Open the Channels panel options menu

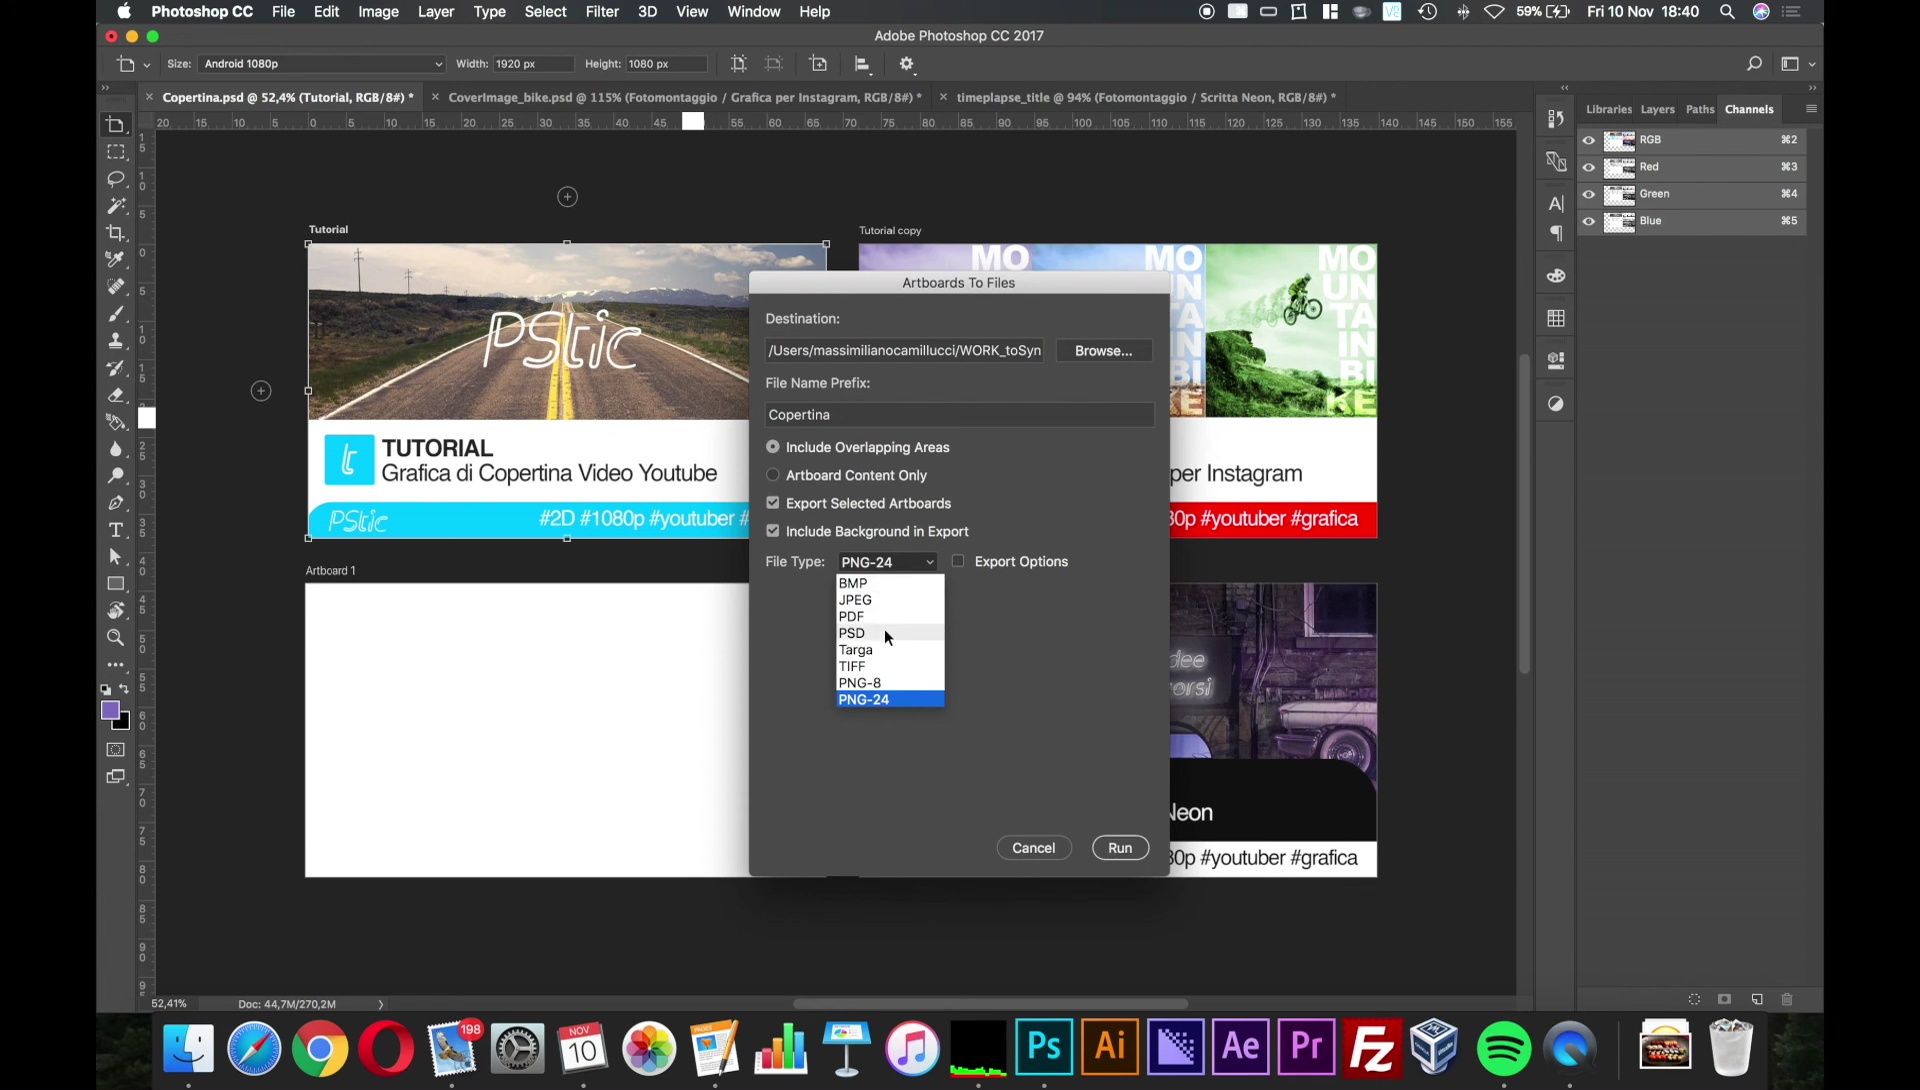(1811, 109)
